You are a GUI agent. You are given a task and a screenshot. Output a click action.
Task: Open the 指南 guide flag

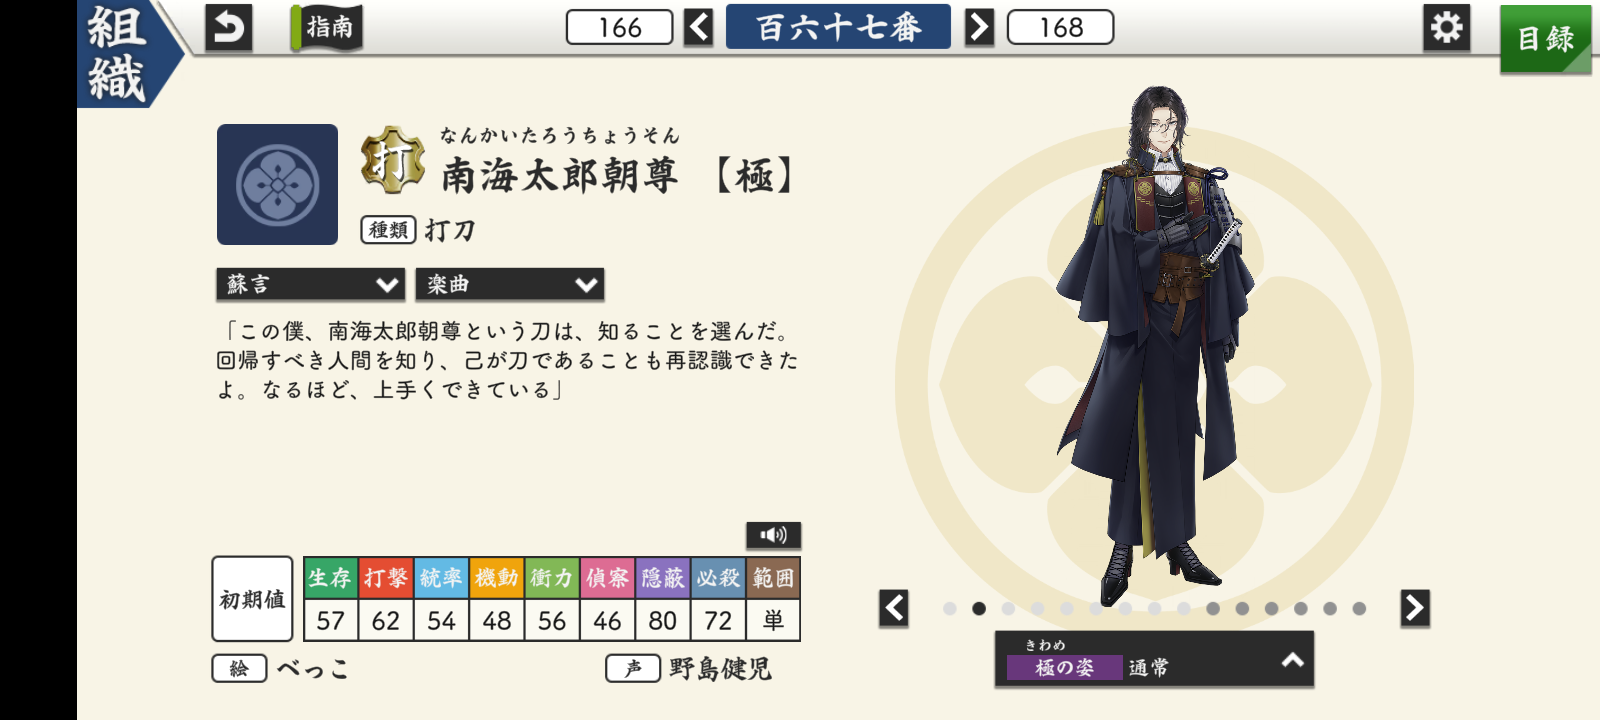point(327,27)
